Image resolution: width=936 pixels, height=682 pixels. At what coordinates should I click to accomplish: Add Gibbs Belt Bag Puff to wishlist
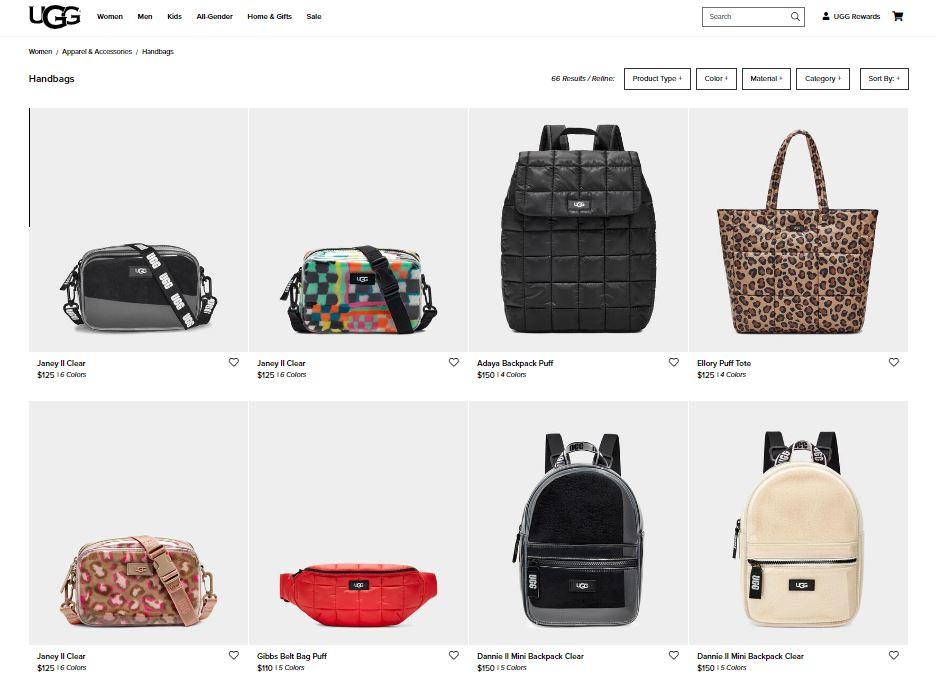pos(454,655)
